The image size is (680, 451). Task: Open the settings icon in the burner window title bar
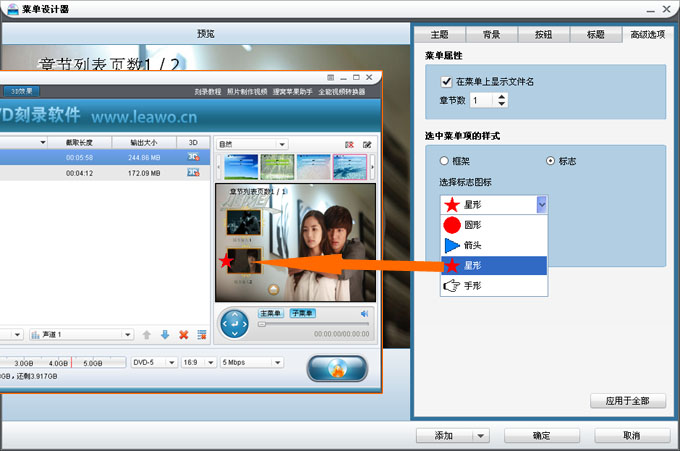pyautogui.click(x=330, y=78)
